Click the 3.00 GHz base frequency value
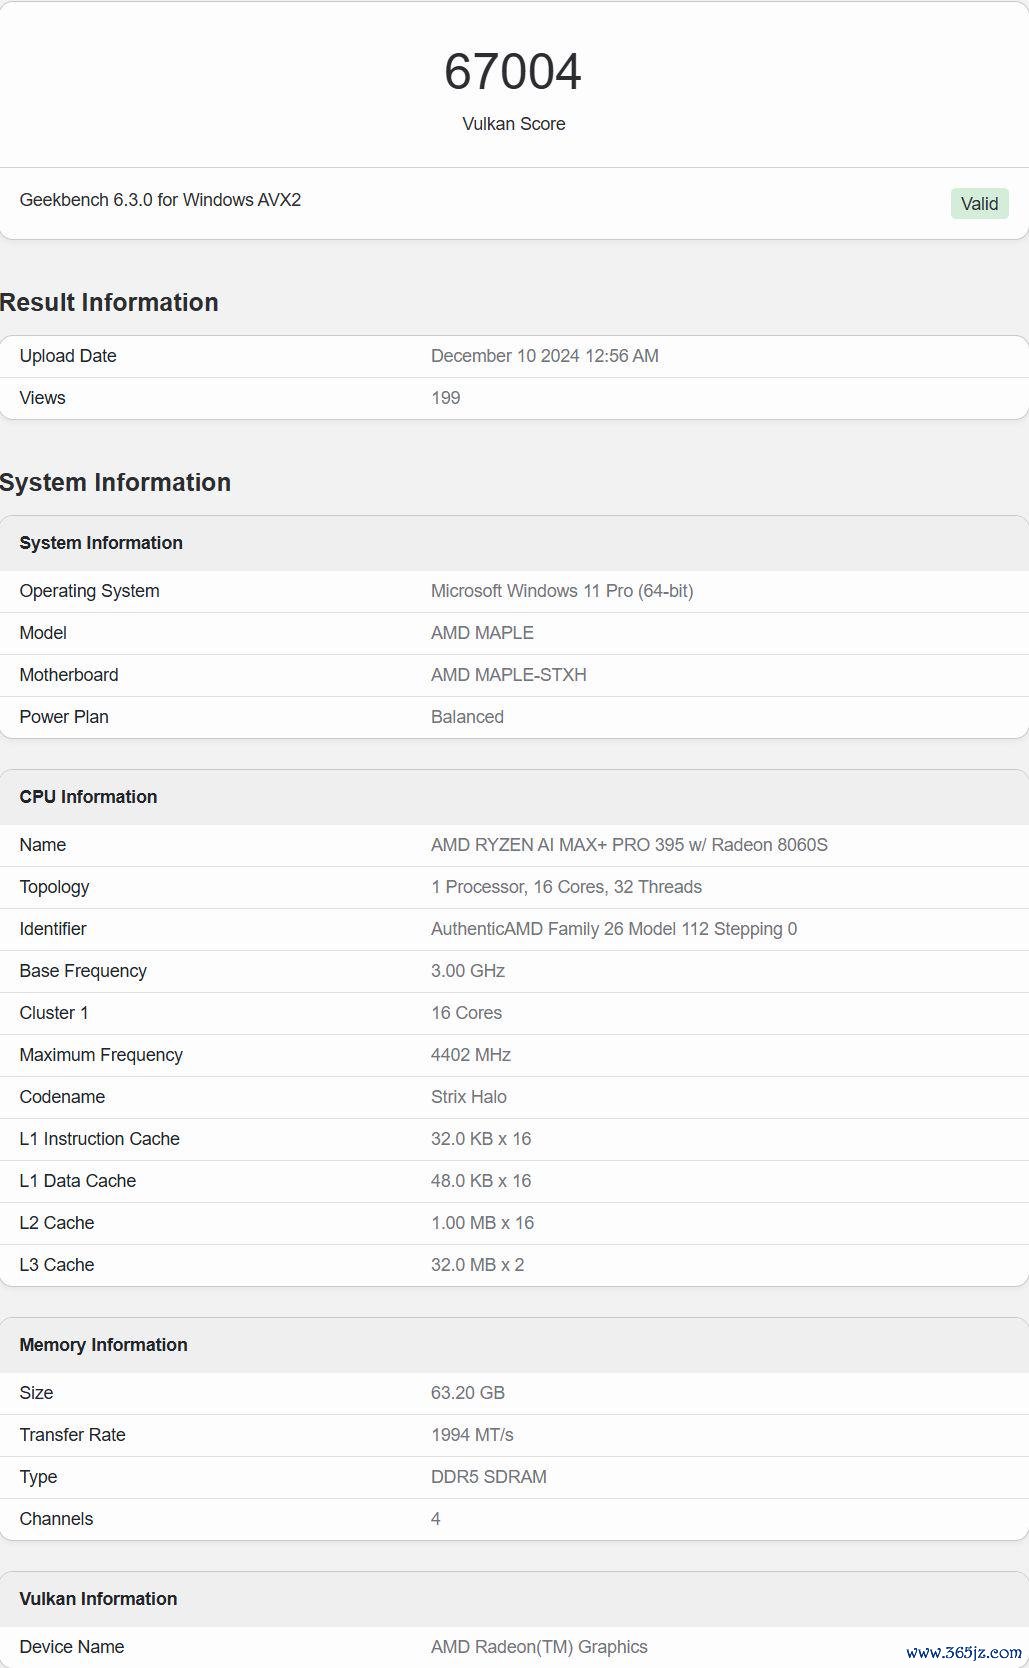This screenshot has width=1029, height=1668. pos(468,971)
